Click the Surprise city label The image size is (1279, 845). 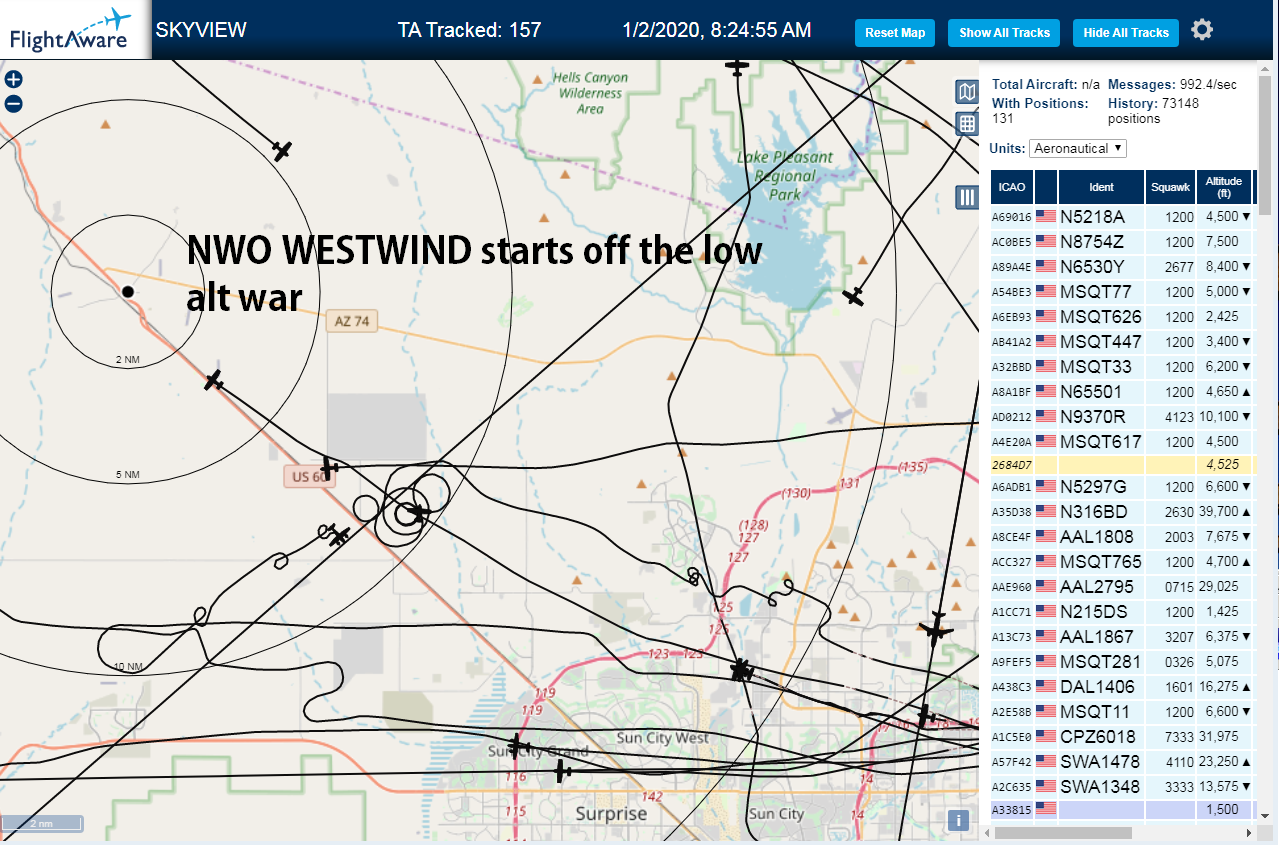[611, 813]
